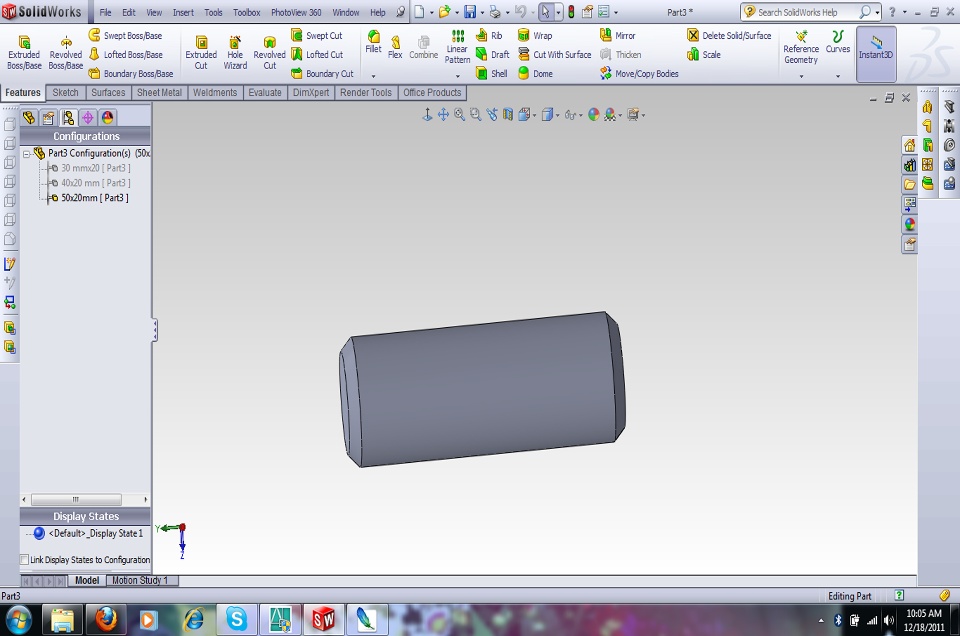Click the Mirror feature tool

tap(616, 36)
